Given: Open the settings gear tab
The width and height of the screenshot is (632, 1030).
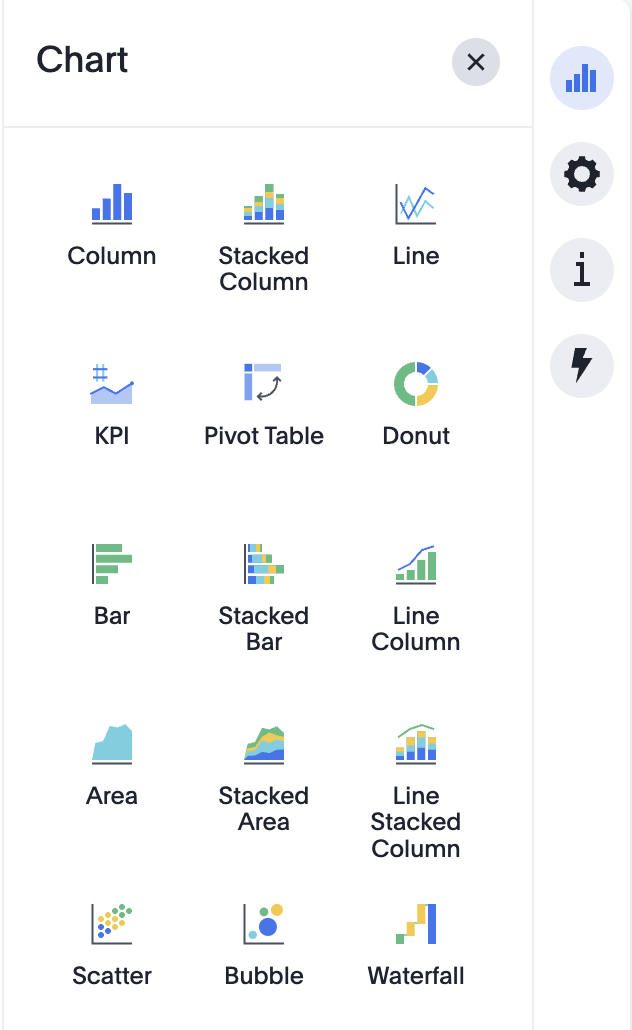Looking at the screenshot, I should (582, 175).
